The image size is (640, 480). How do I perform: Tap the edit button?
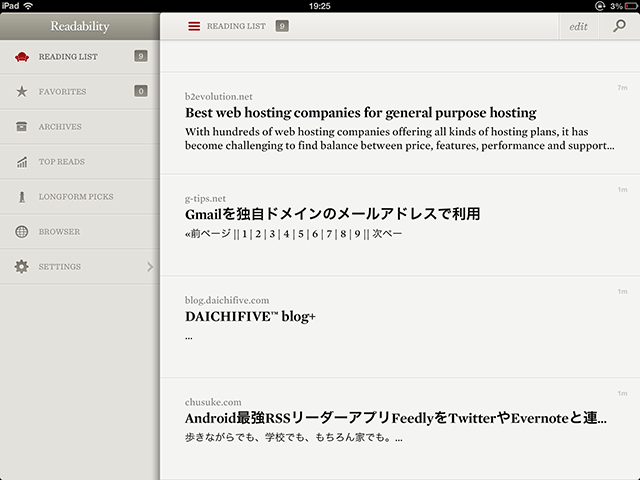[x=578, y=27]
